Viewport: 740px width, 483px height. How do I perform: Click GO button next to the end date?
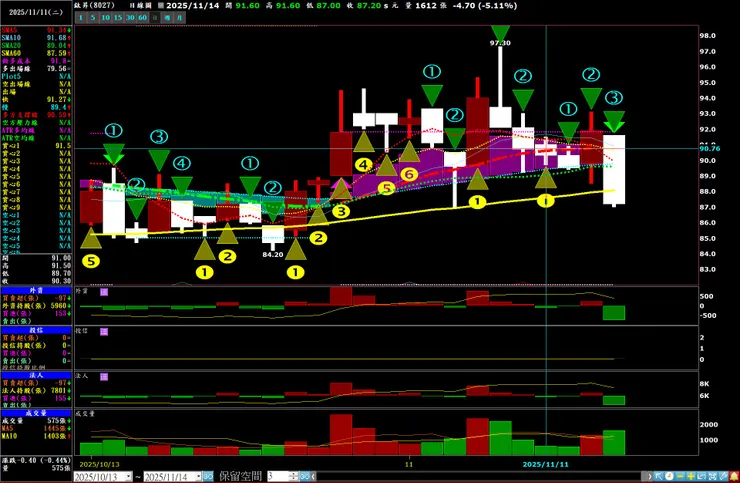tap(208, 477)
